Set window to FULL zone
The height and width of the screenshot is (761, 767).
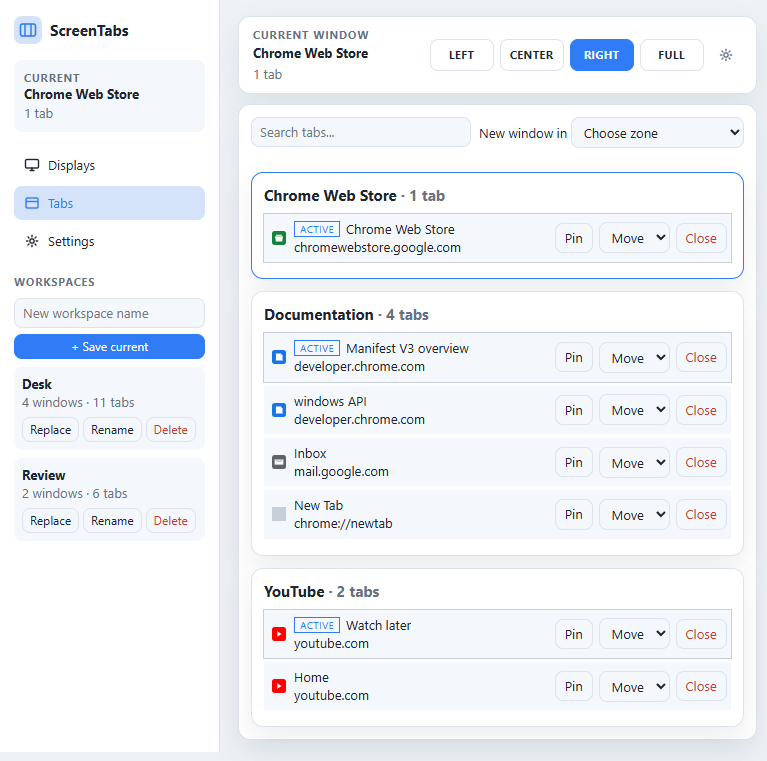[672, 55]
